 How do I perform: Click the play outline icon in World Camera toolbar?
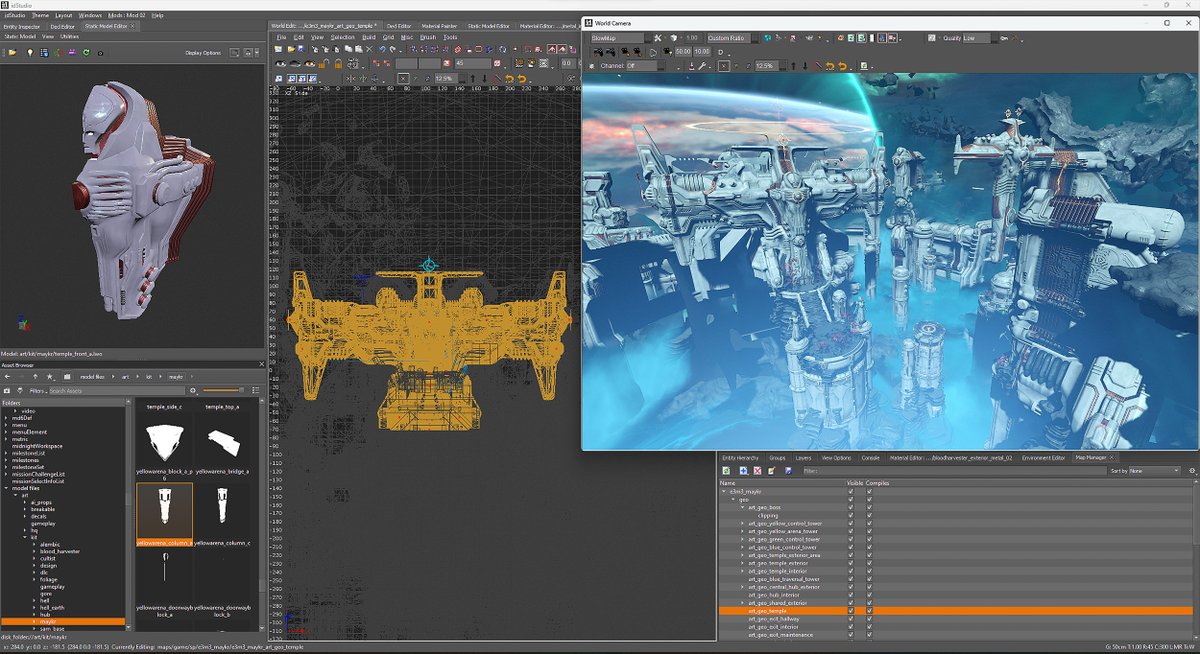click(653, 52)
